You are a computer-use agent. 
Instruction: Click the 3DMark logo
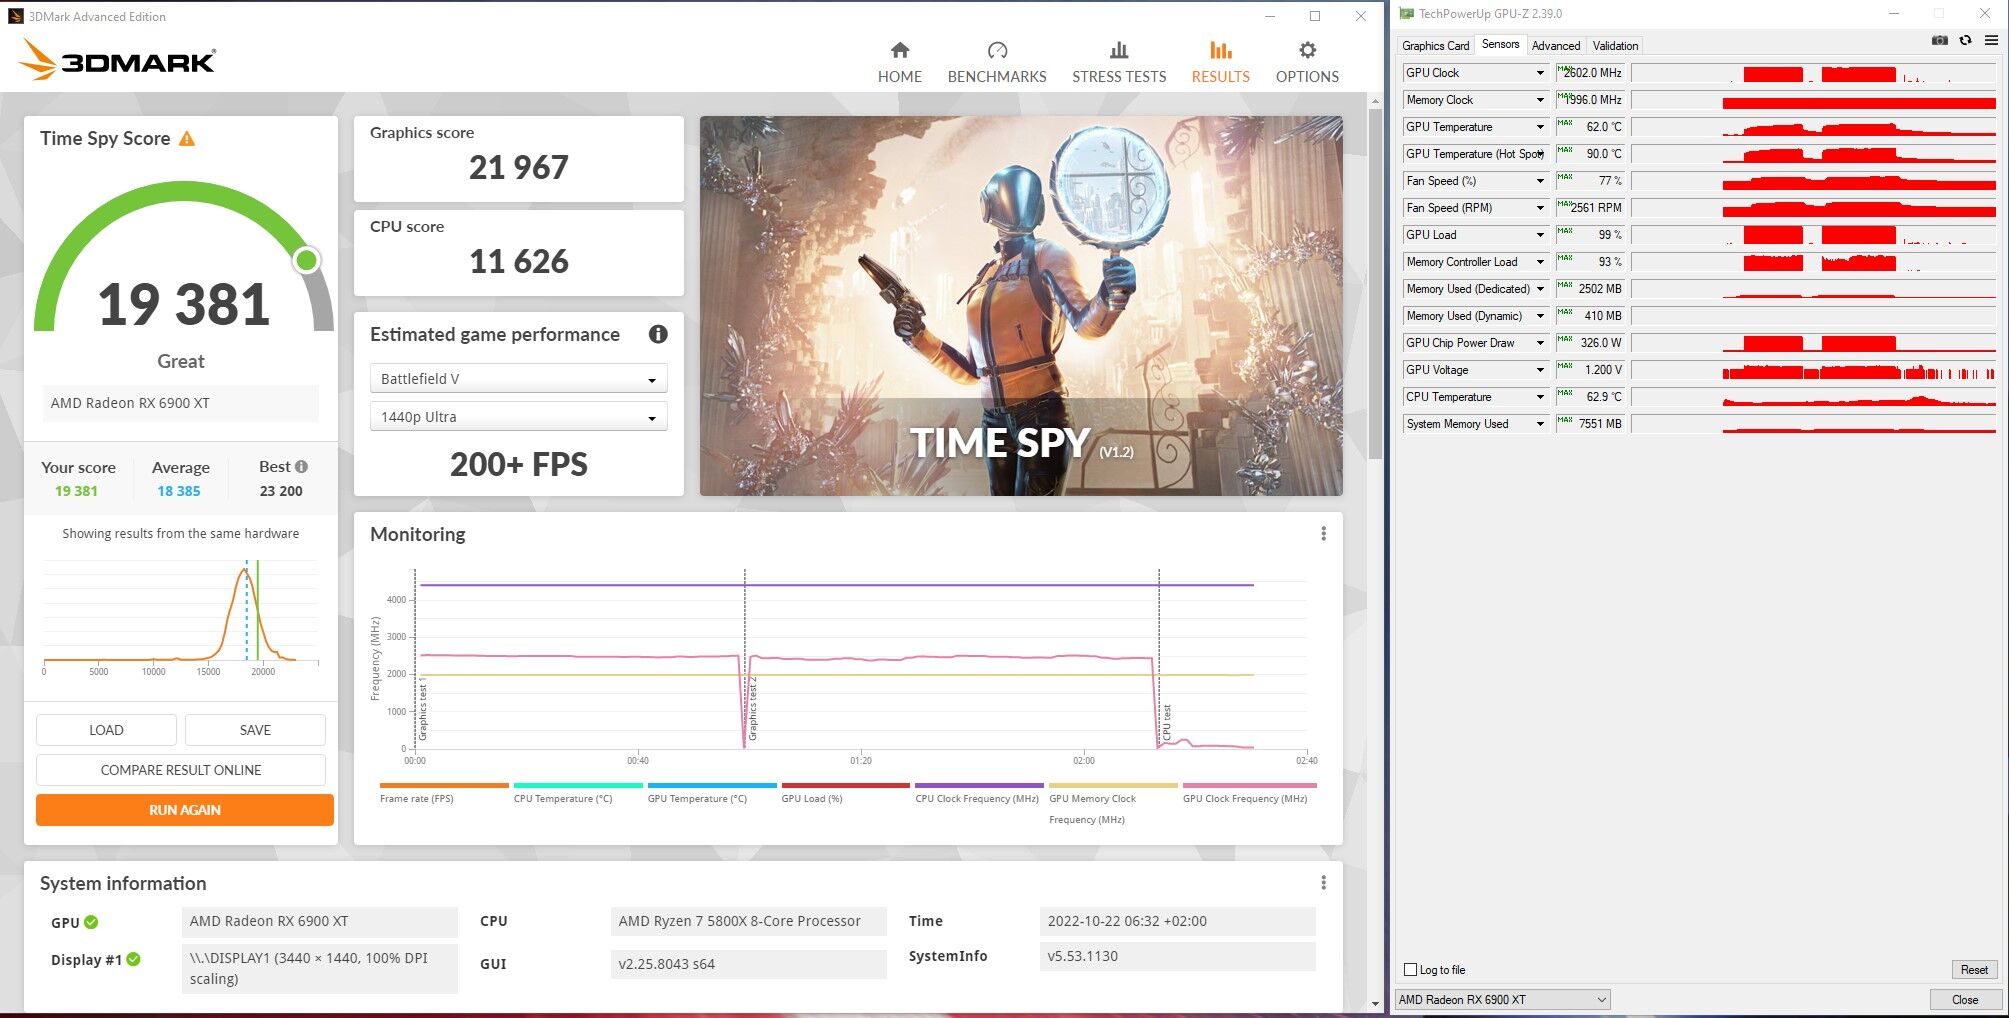pos(117,60)
